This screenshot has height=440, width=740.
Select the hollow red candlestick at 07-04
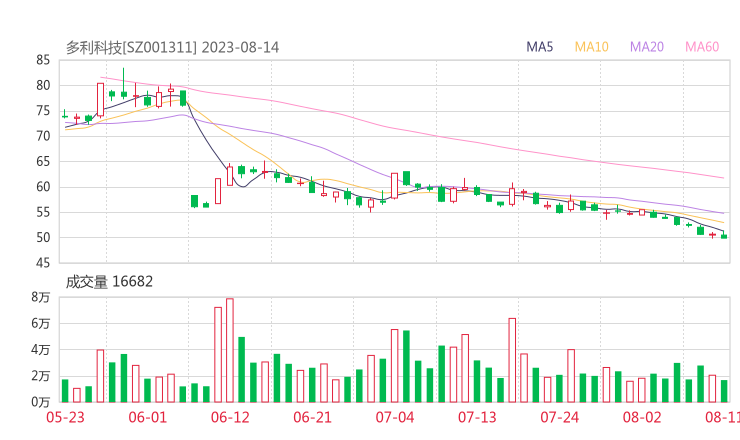(395, 186)
